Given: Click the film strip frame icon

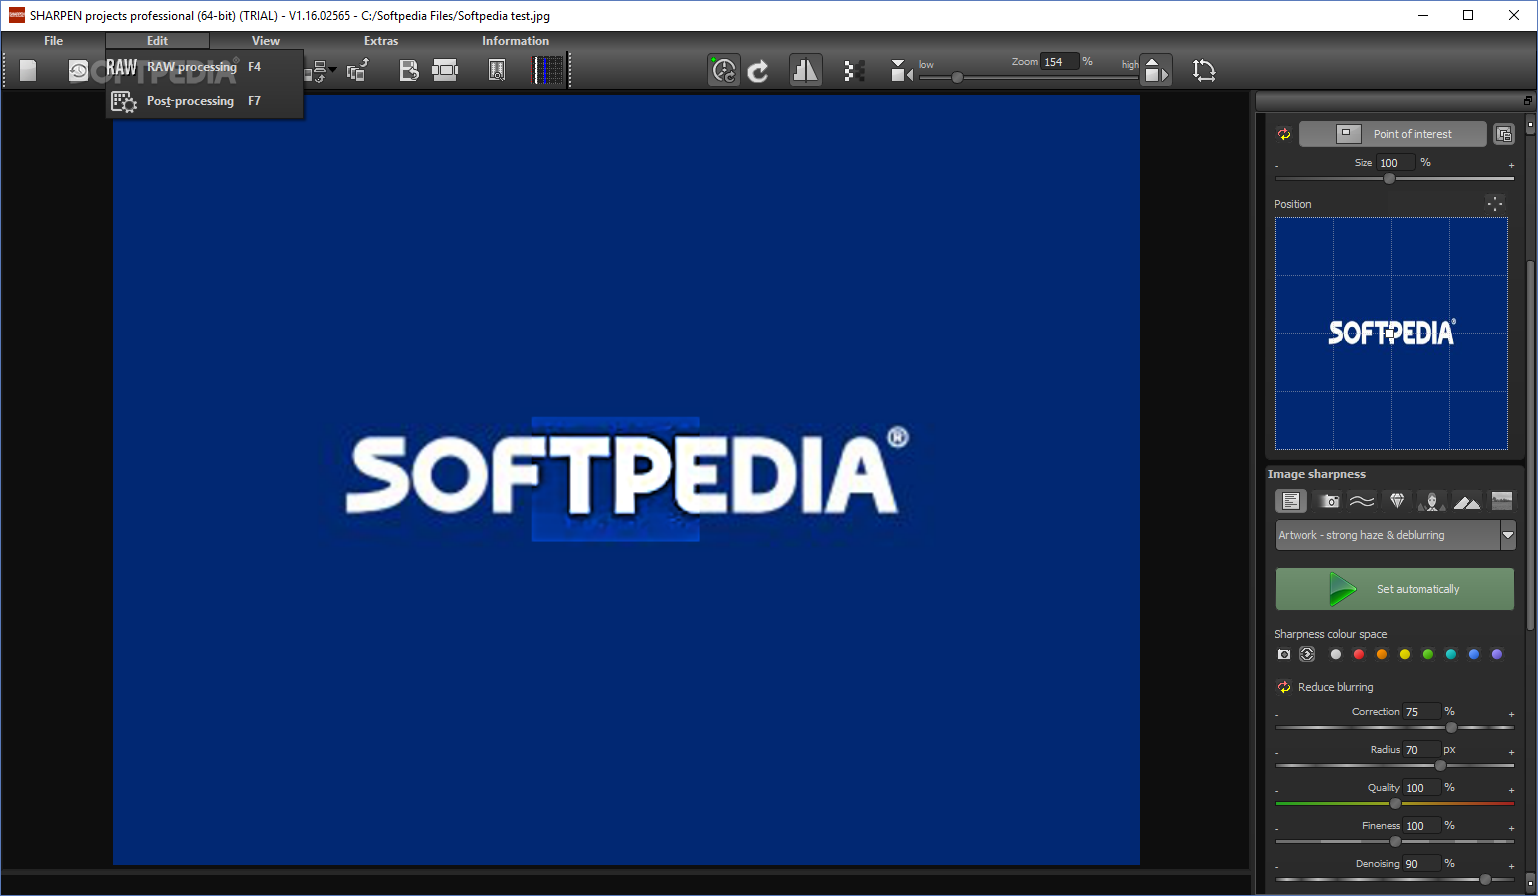Looking at the screenshot, I should [444, 70].
